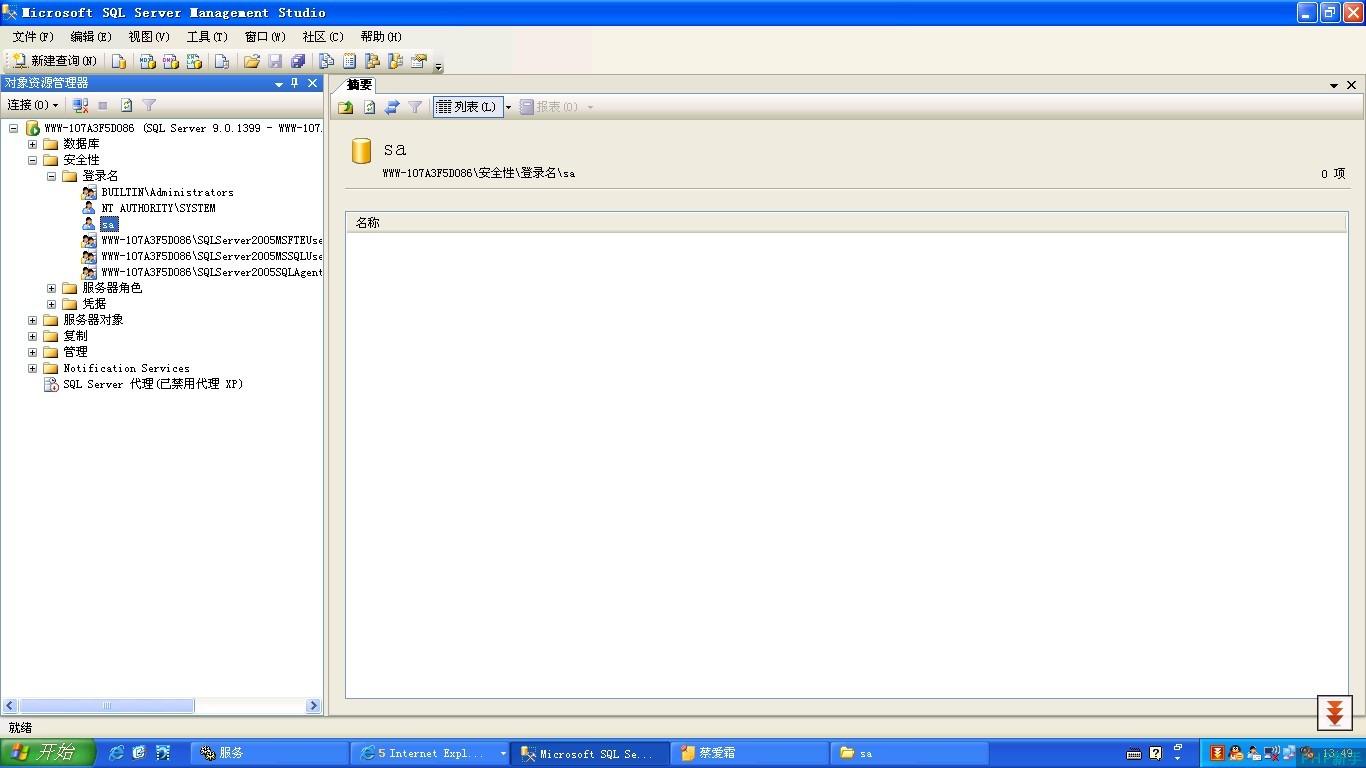Open the List view dropdown arrow
The width and height of the screenshot is (1366, 768).
[508, 107]
